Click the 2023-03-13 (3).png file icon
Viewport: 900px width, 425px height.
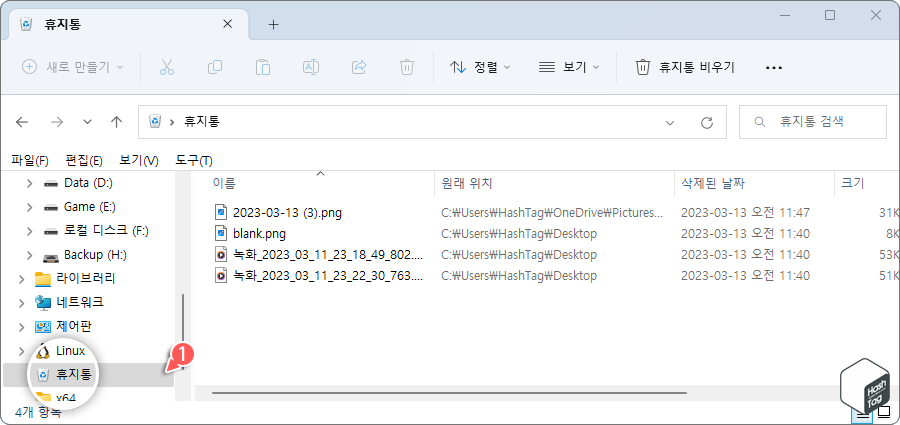pyautogui.click(x=221, y=213)
